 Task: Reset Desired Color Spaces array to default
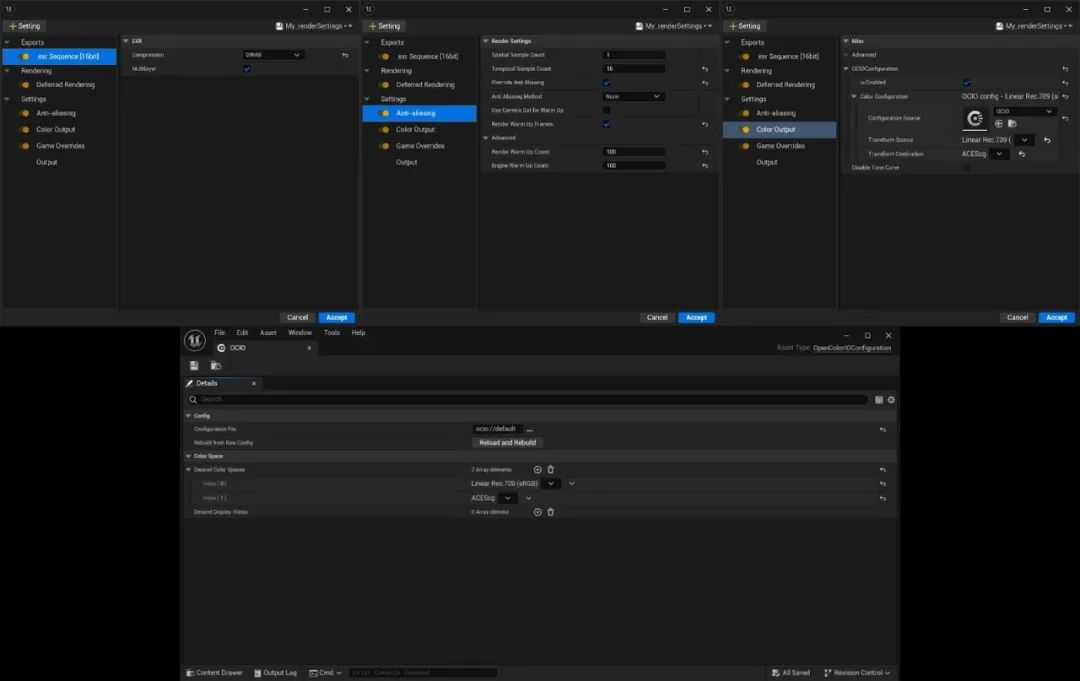(882, 470)
